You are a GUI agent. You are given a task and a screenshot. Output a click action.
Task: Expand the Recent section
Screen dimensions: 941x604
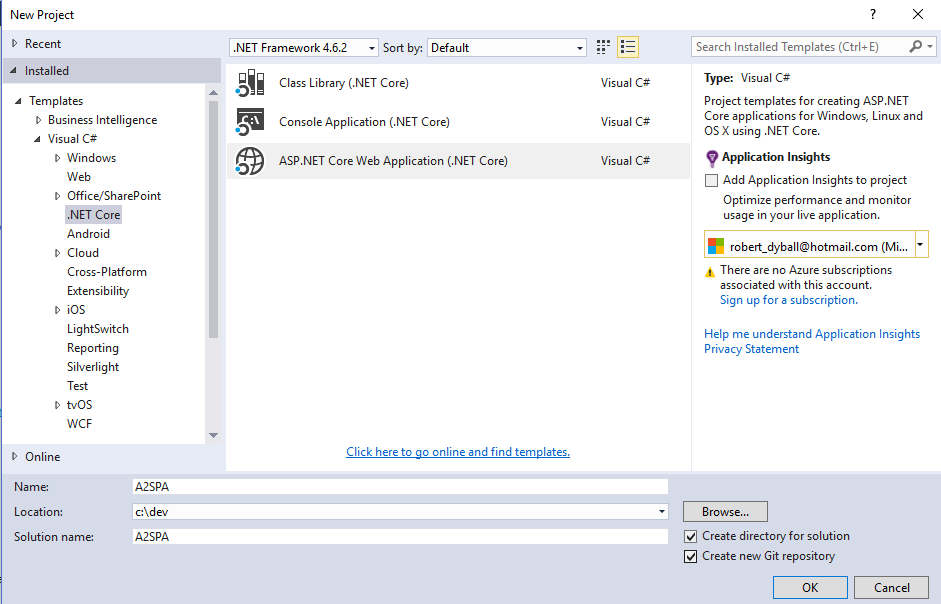[14, 43]
